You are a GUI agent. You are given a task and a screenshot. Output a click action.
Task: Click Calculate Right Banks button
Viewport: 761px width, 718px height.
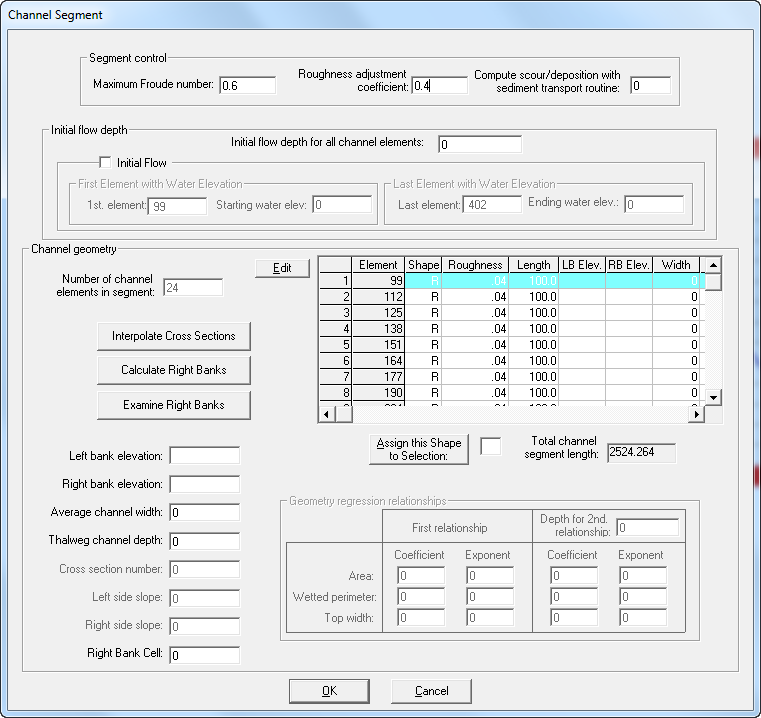tap(173, 370)
